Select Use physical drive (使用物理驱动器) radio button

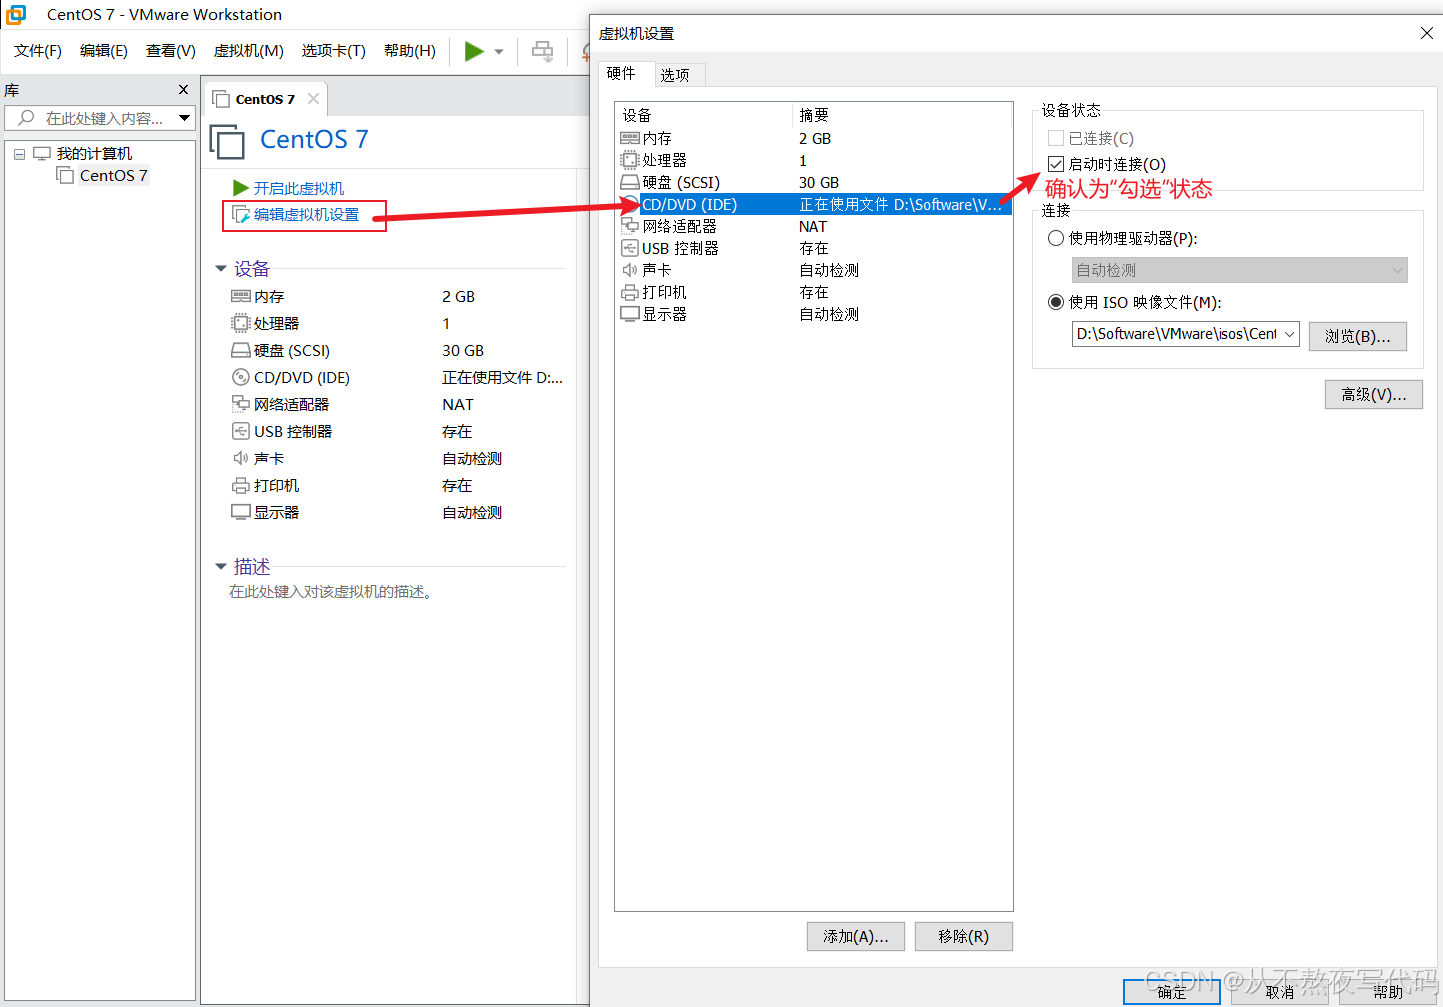(x=1055, y=238)
